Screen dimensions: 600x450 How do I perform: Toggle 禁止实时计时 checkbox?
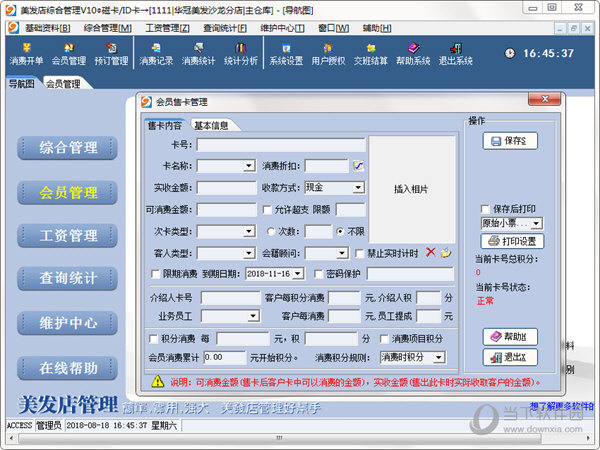(x=359, y=253)
